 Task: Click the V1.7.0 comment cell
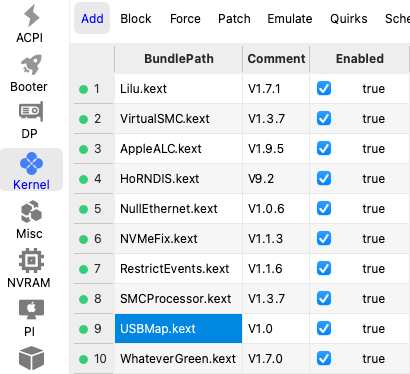pos(276,359)
